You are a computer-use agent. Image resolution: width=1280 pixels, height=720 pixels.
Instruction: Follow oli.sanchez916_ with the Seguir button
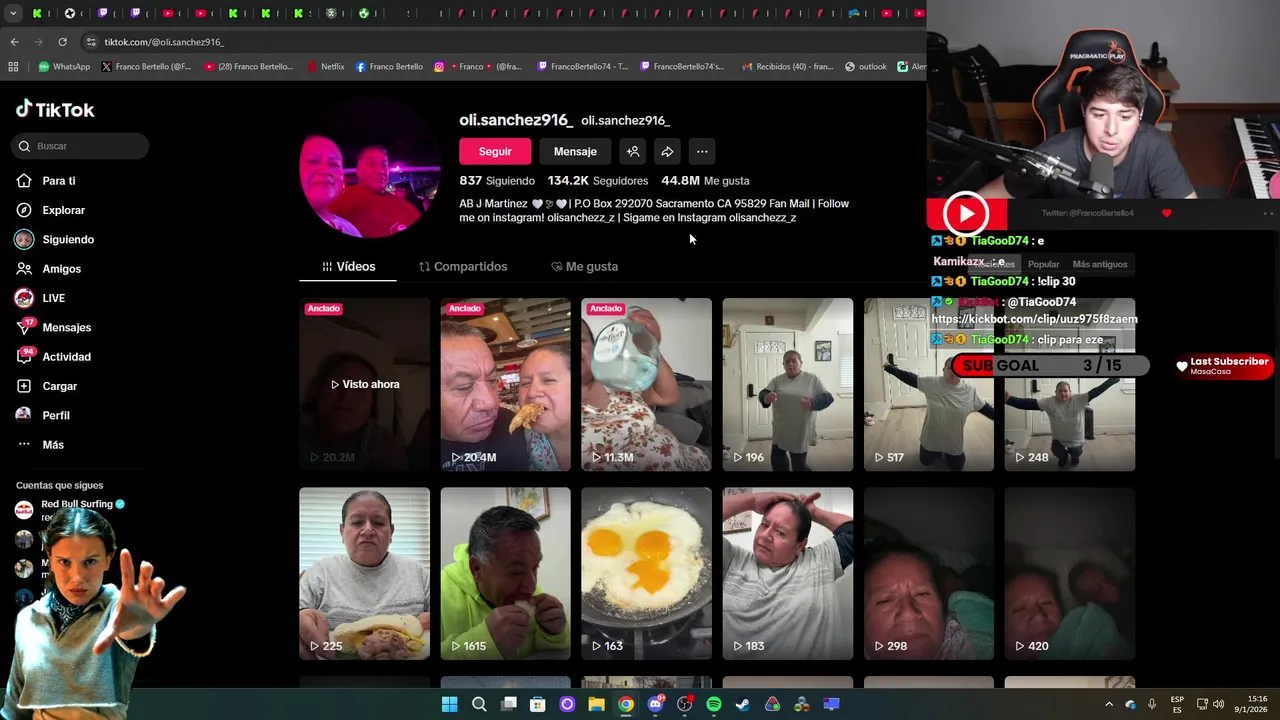[495, 152]
